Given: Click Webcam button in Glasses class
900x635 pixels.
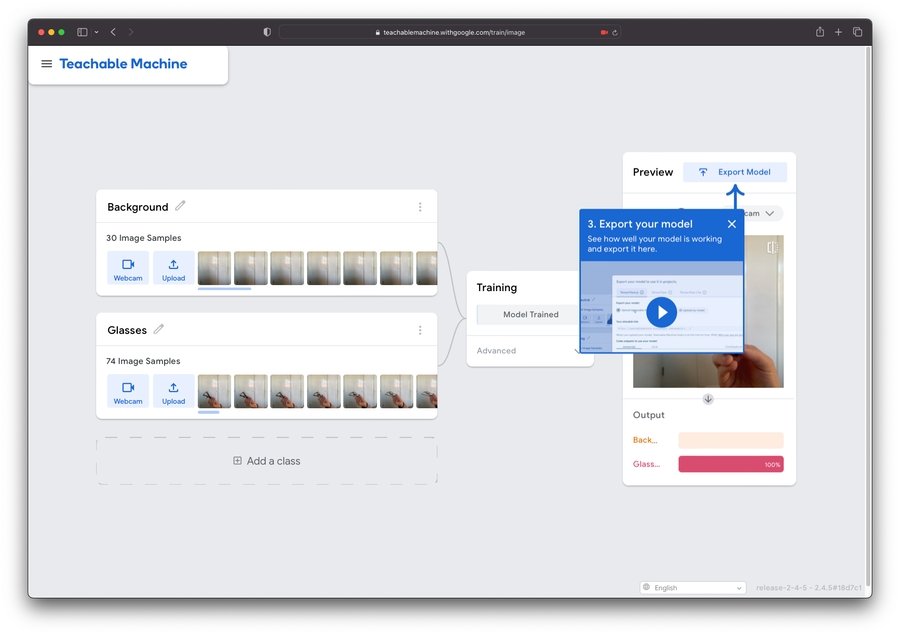Looking at the screenshot, I should pos(128,391).
